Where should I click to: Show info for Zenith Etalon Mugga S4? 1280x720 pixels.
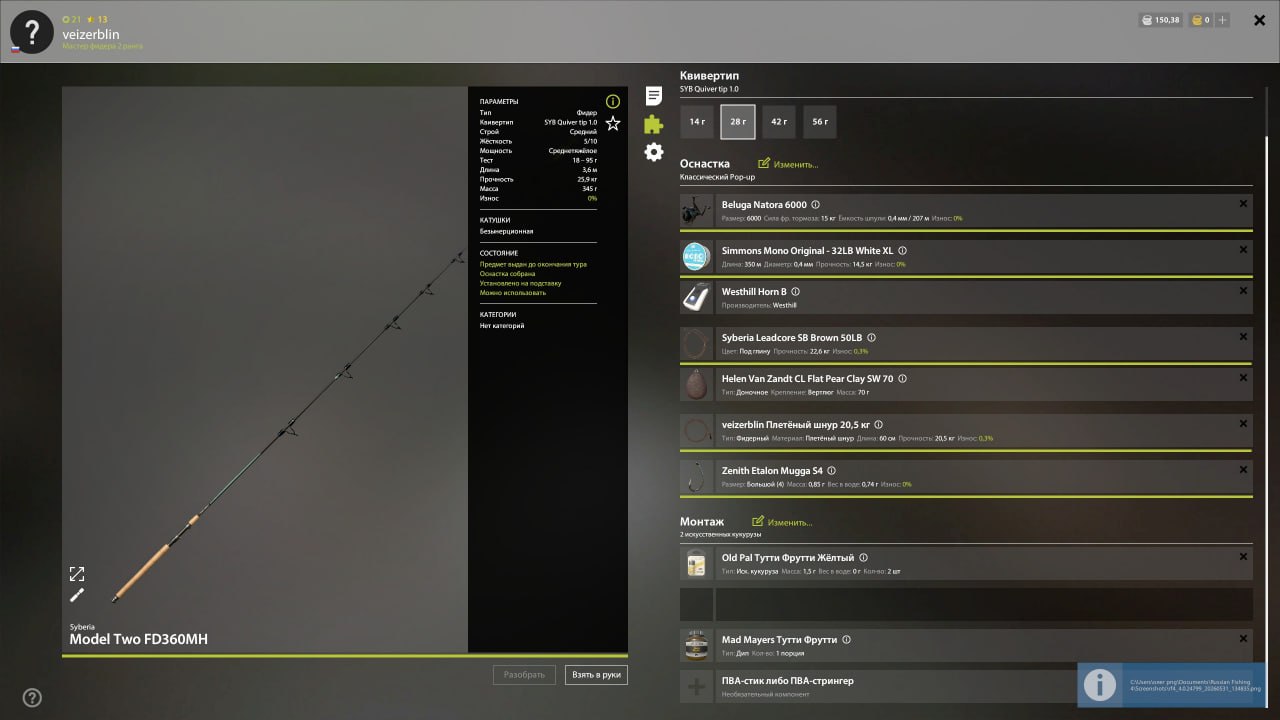click(832, 471)
